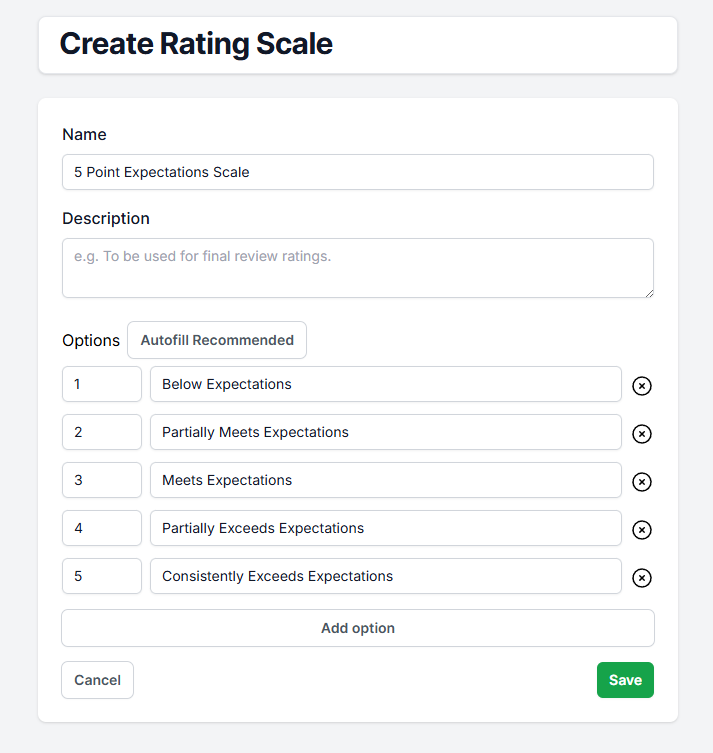Focus the Name input field
Screen dimensions: 713x753
[357, 172]
